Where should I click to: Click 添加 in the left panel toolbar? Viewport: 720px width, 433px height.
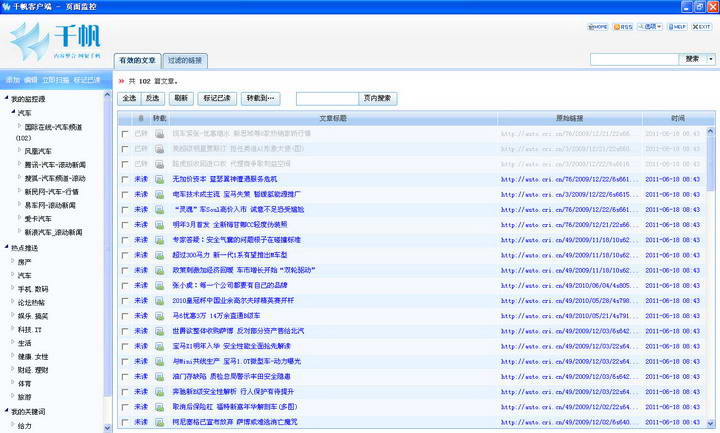click(x=12, y=80)
